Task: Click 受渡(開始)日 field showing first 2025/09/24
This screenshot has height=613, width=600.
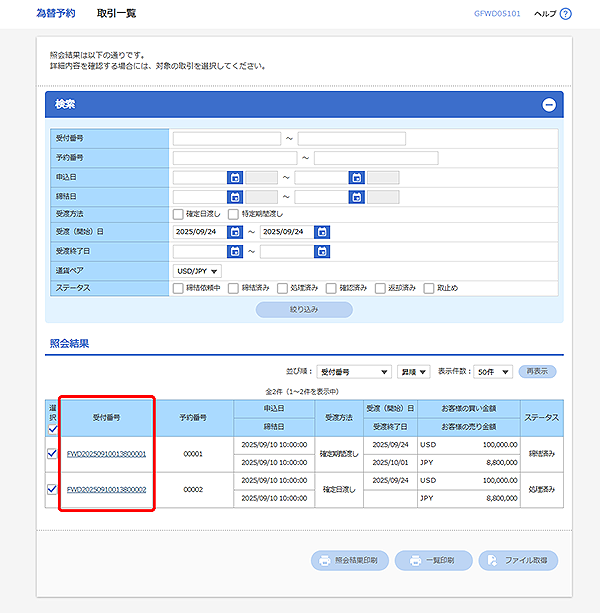Action: click(200, 232)
